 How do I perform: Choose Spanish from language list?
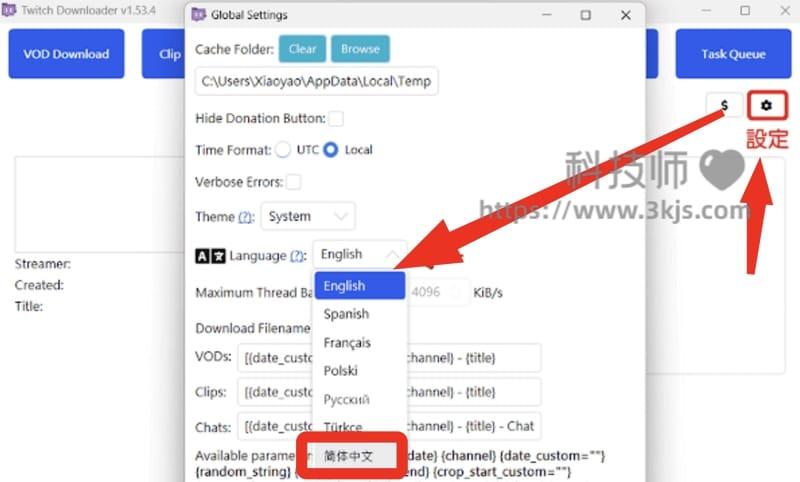pyautogui.click(x=360, y=314)
